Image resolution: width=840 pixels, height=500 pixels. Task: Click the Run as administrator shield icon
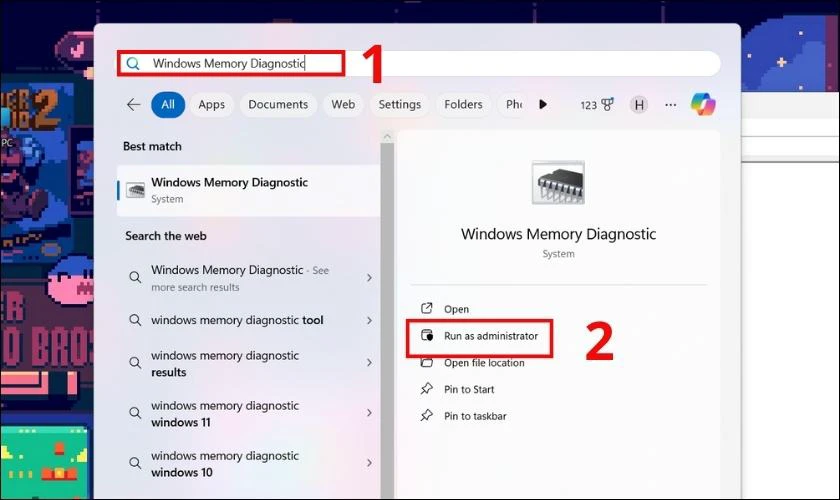tap(427, 335)
